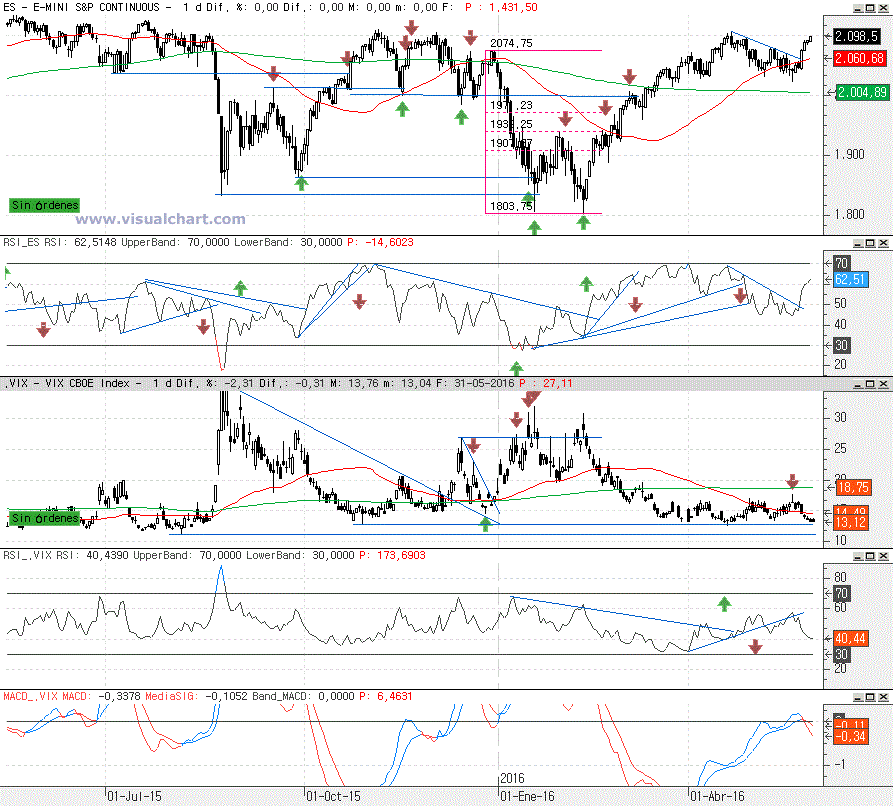Click the RSI_ES RSI: 62,5148 readout
The width and height of the screenshot is (893, 806).
(60, 242)
